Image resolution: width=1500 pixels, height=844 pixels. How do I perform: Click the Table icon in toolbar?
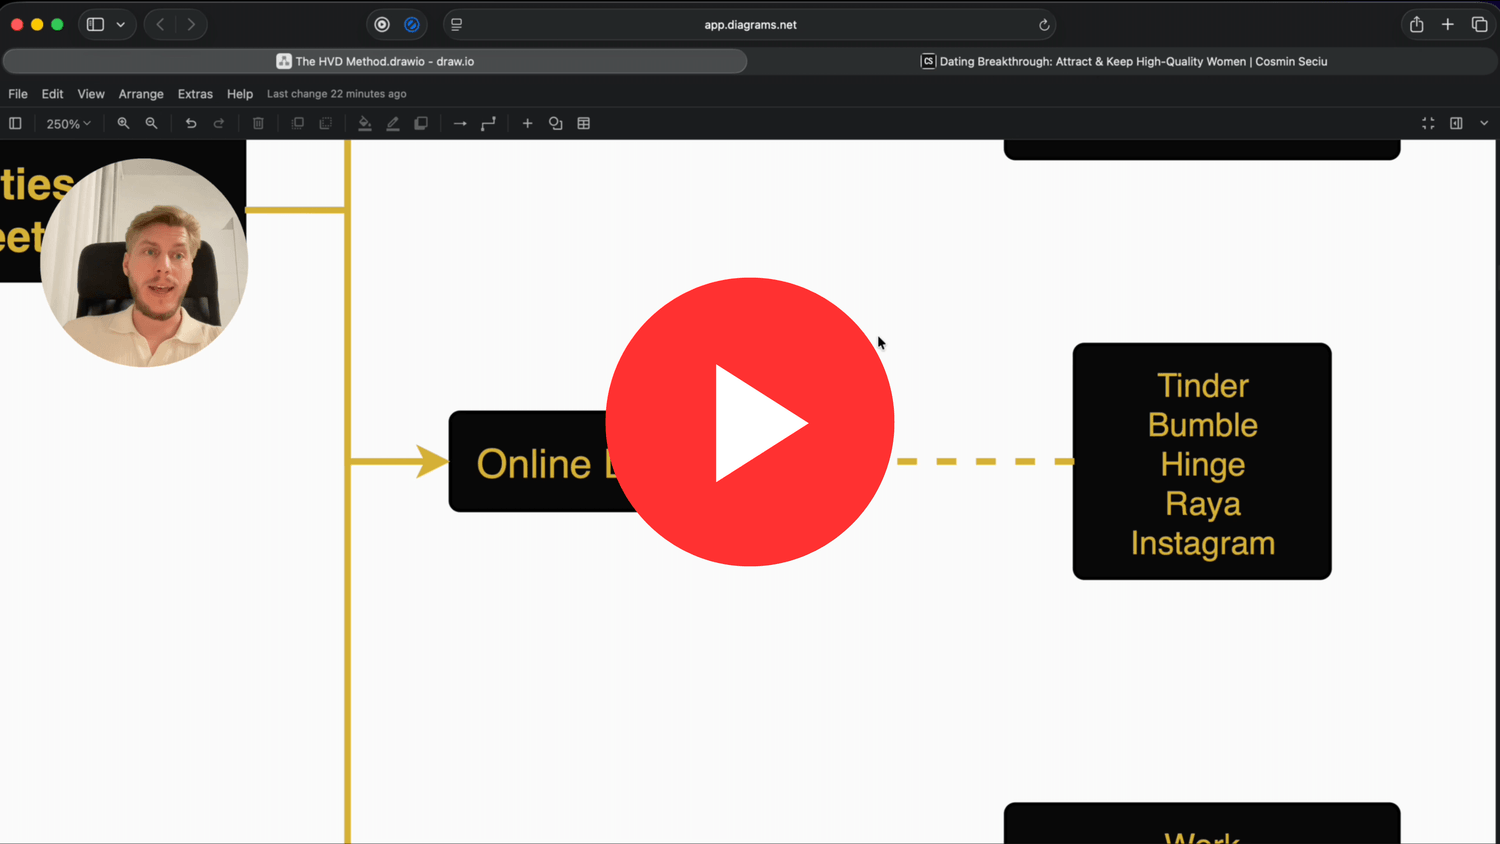coord(584,124)
